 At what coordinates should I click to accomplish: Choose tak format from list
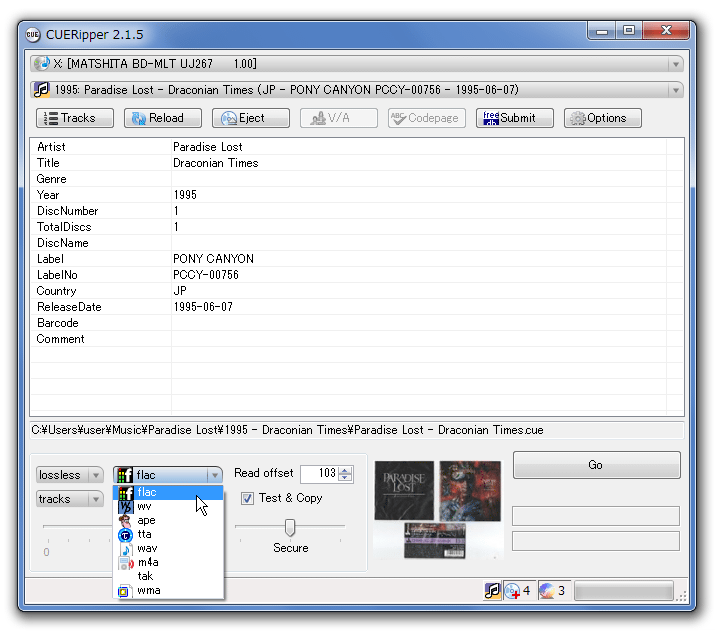click(168, 576)
